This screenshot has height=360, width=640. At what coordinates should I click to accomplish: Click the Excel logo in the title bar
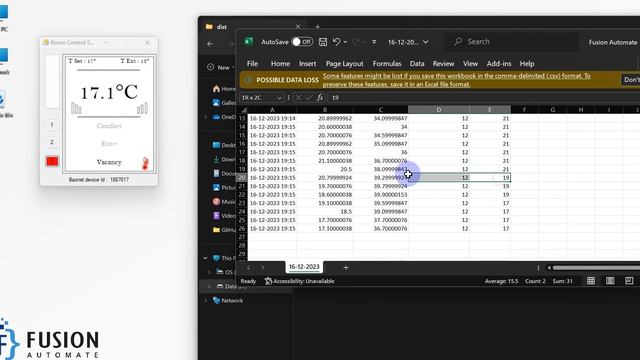click(249, 42)
